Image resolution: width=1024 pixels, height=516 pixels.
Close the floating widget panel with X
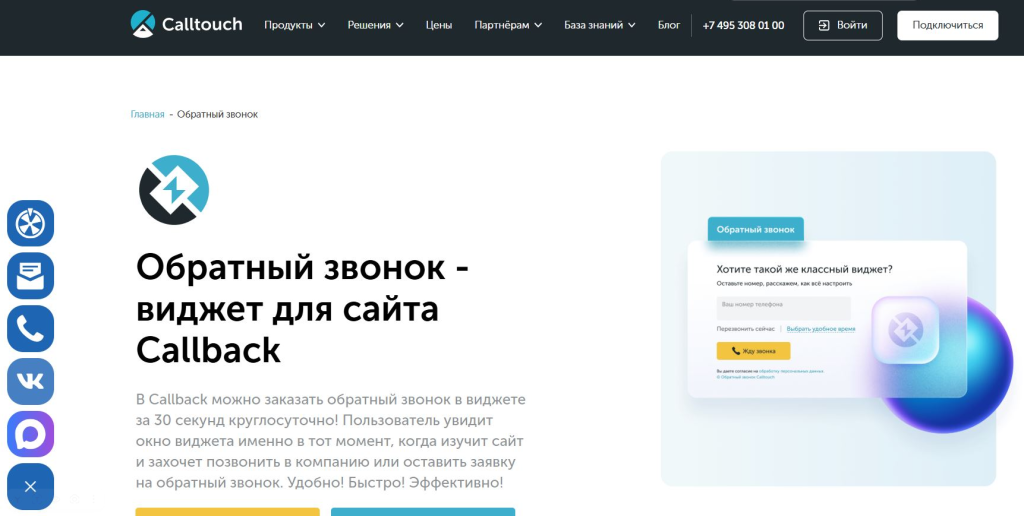[x=31, y=487]
